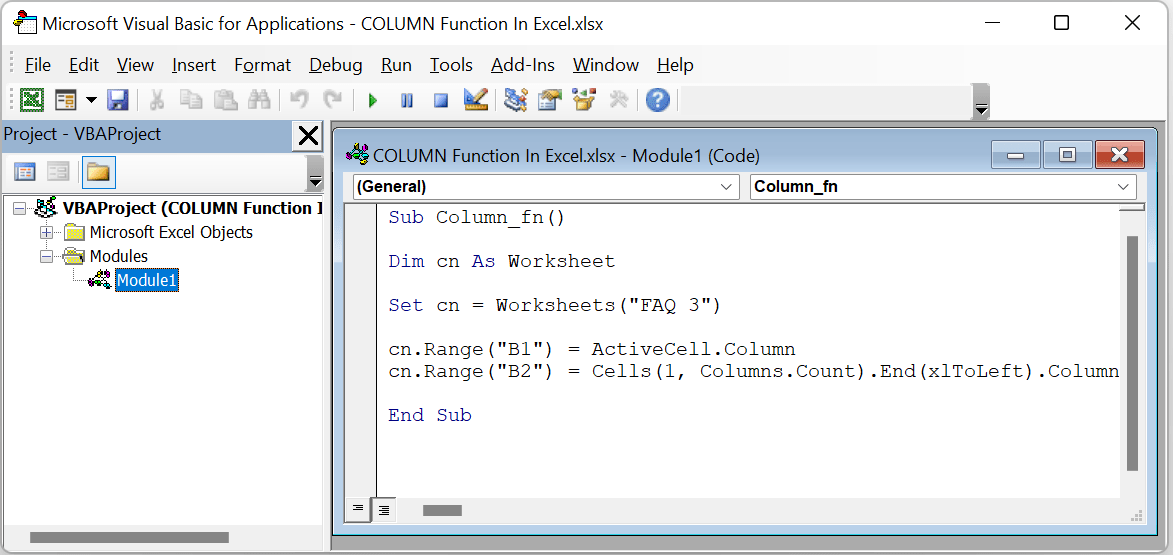1173x555 pixels.
Task: Open the Format menu
Action: (x=263, y=65)
